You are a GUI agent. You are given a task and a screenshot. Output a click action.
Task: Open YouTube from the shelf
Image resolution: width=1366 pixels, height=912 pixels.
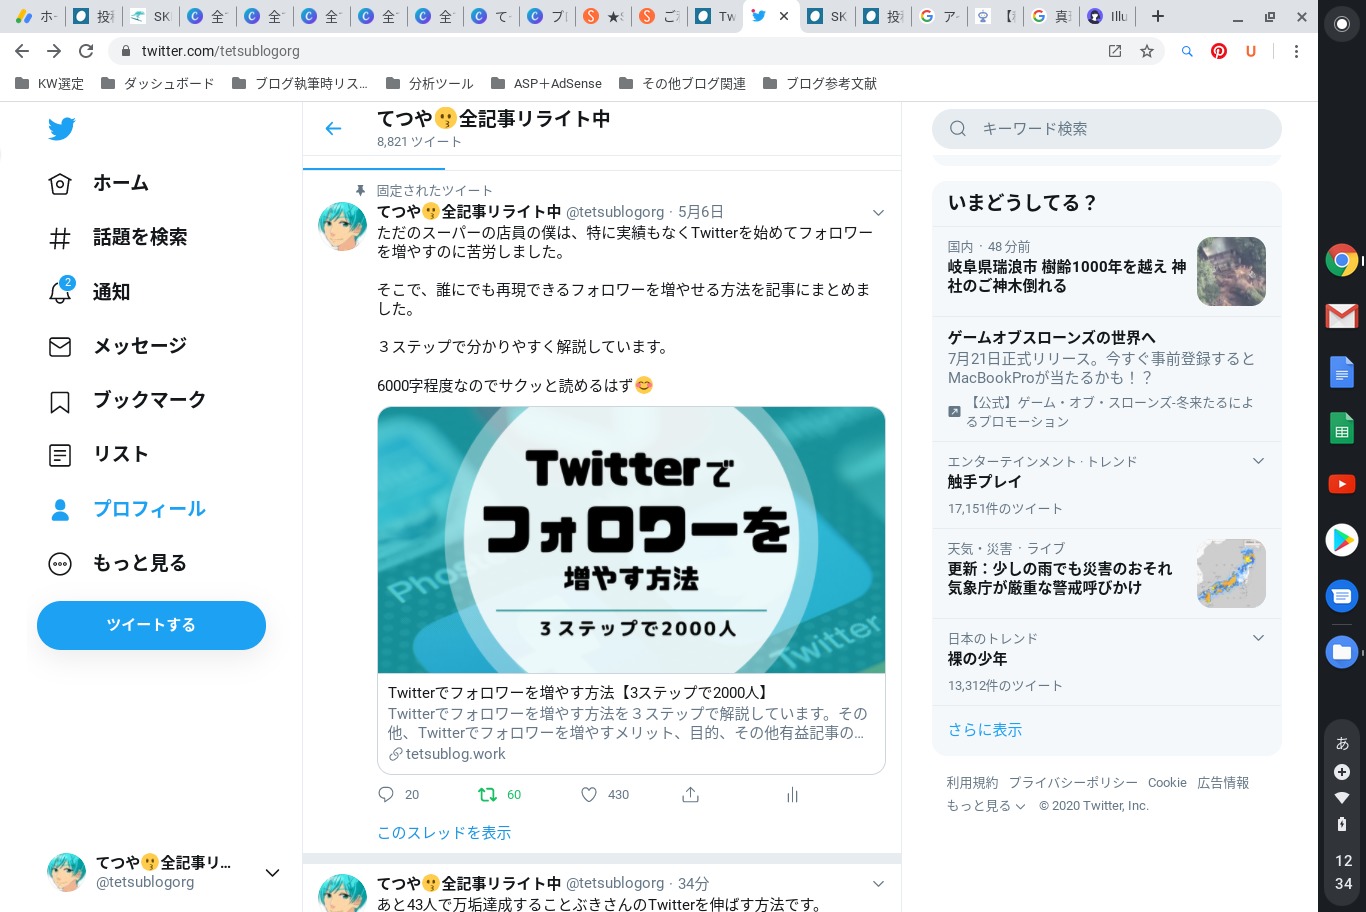coord(1342,484)
